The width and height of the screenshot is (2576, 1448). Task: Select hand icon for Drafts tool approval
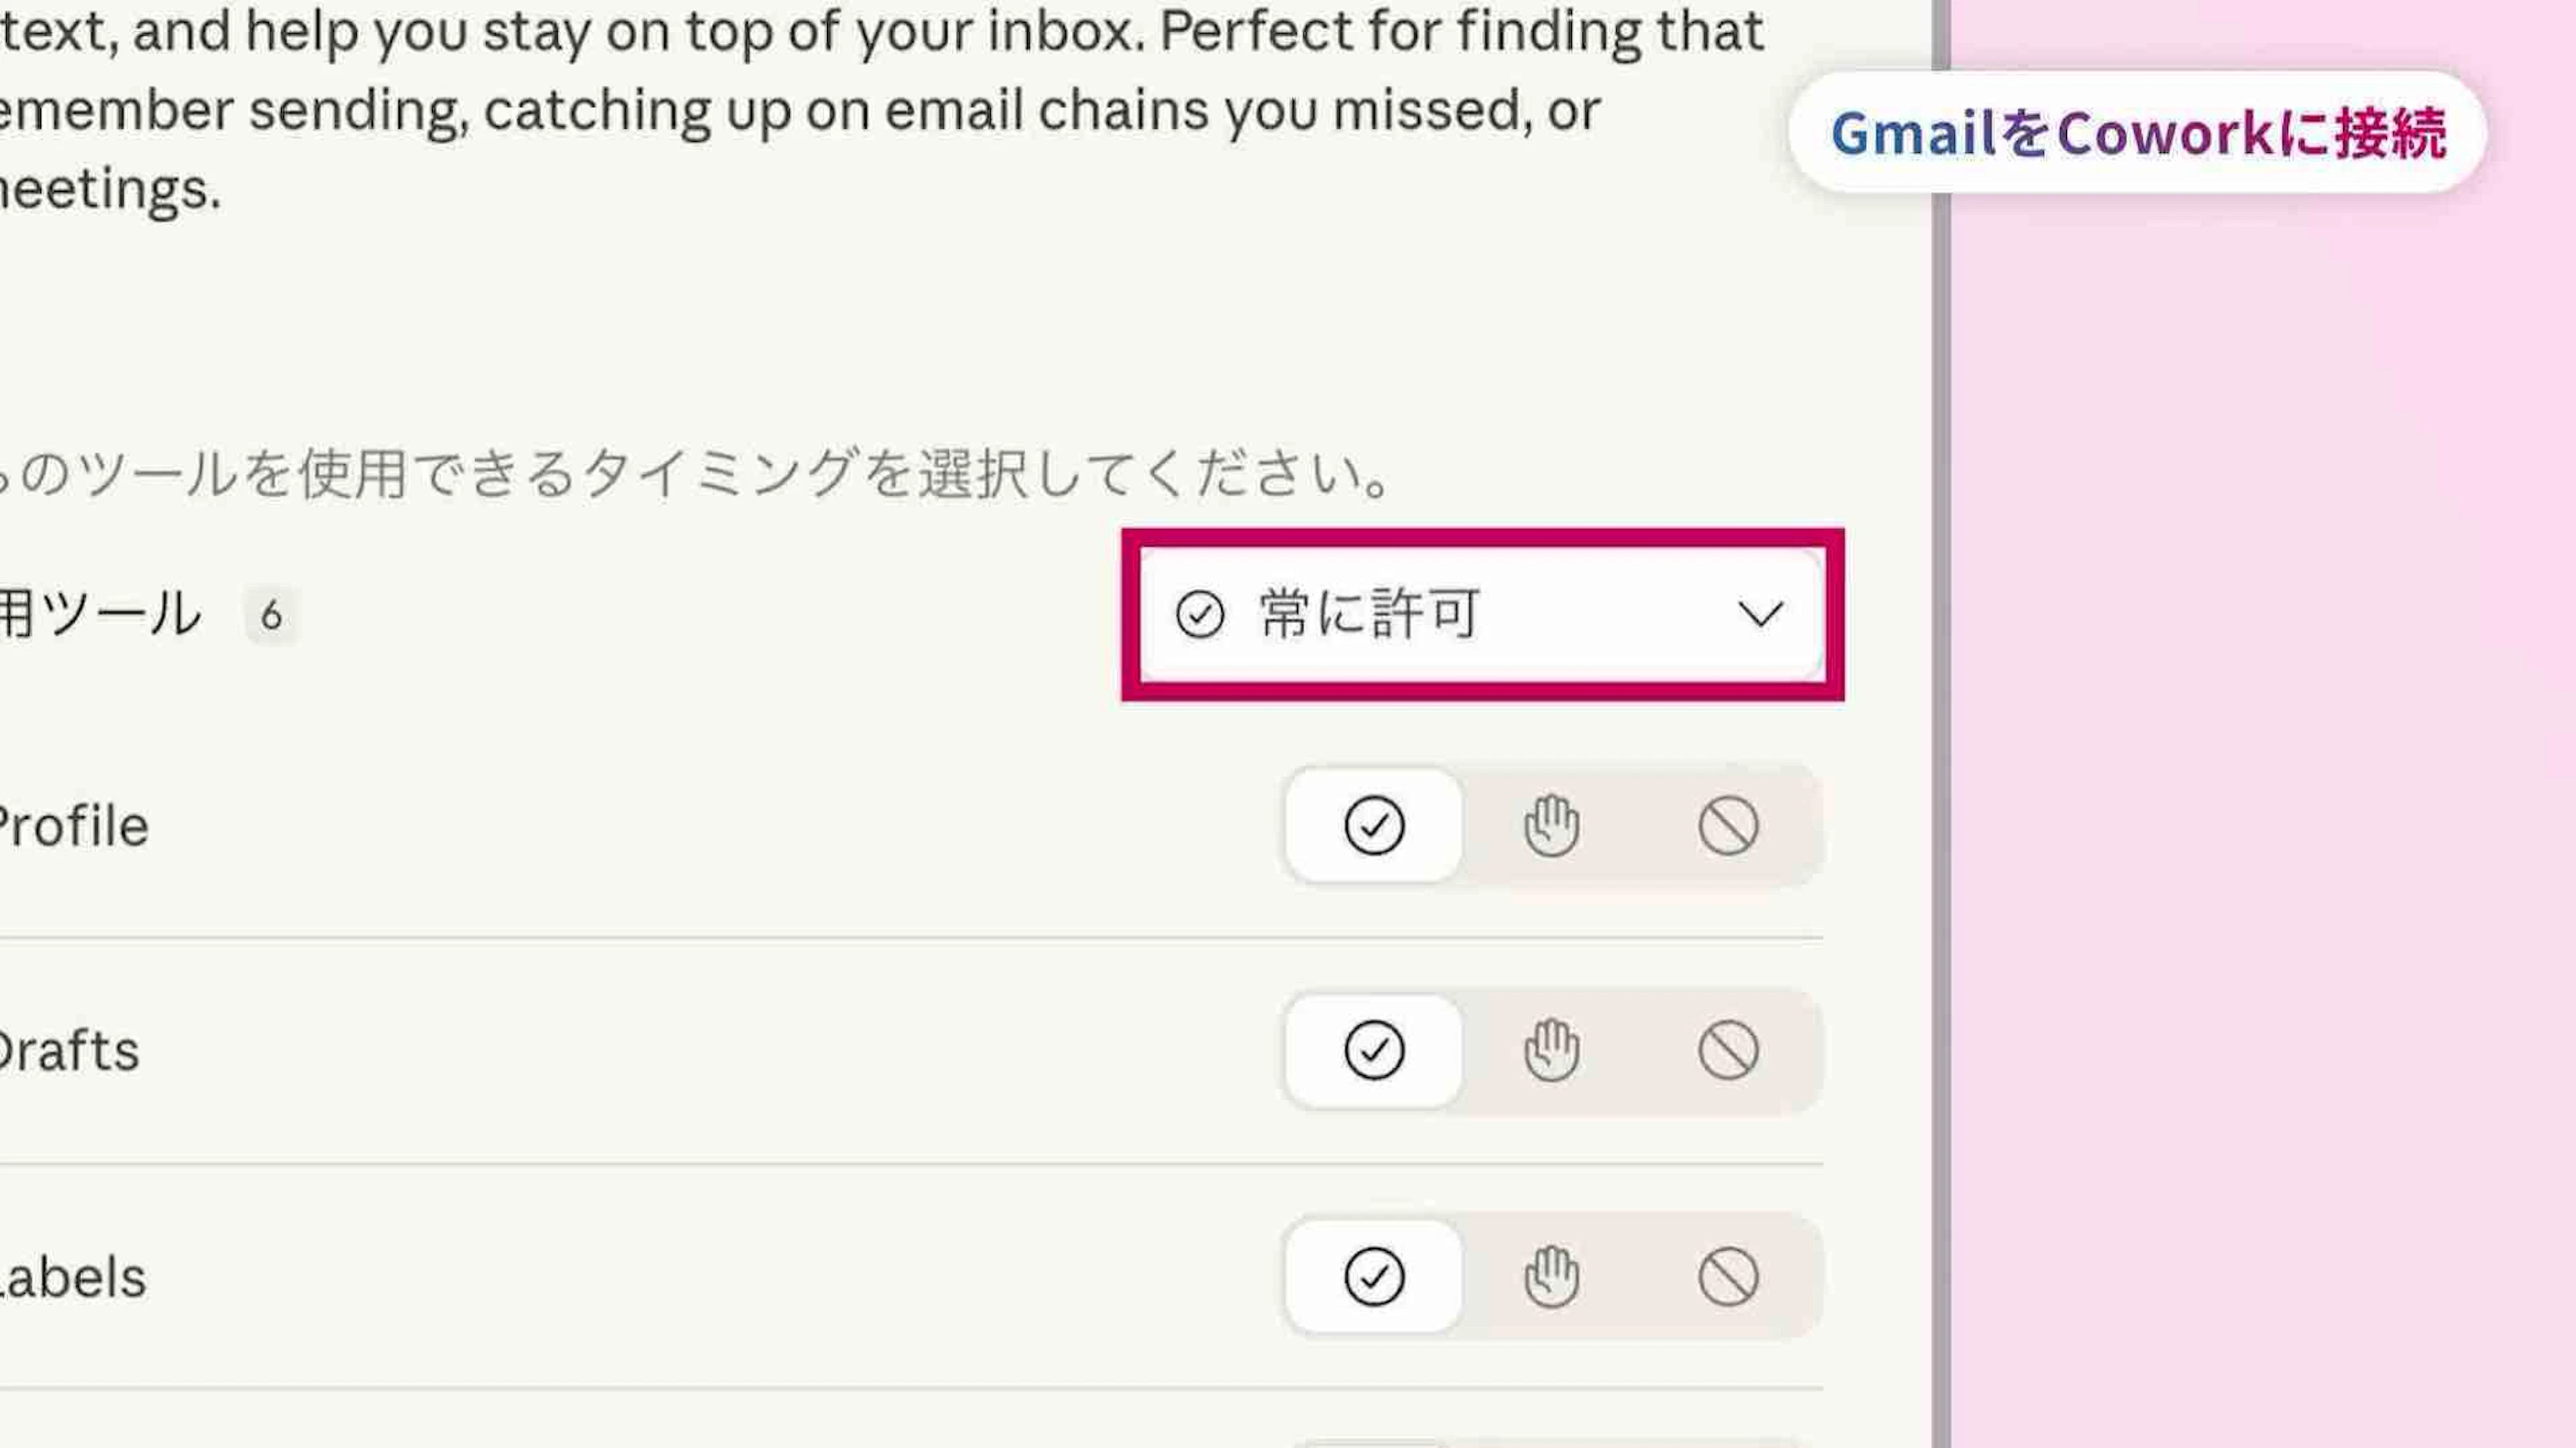(1551, 1050)
